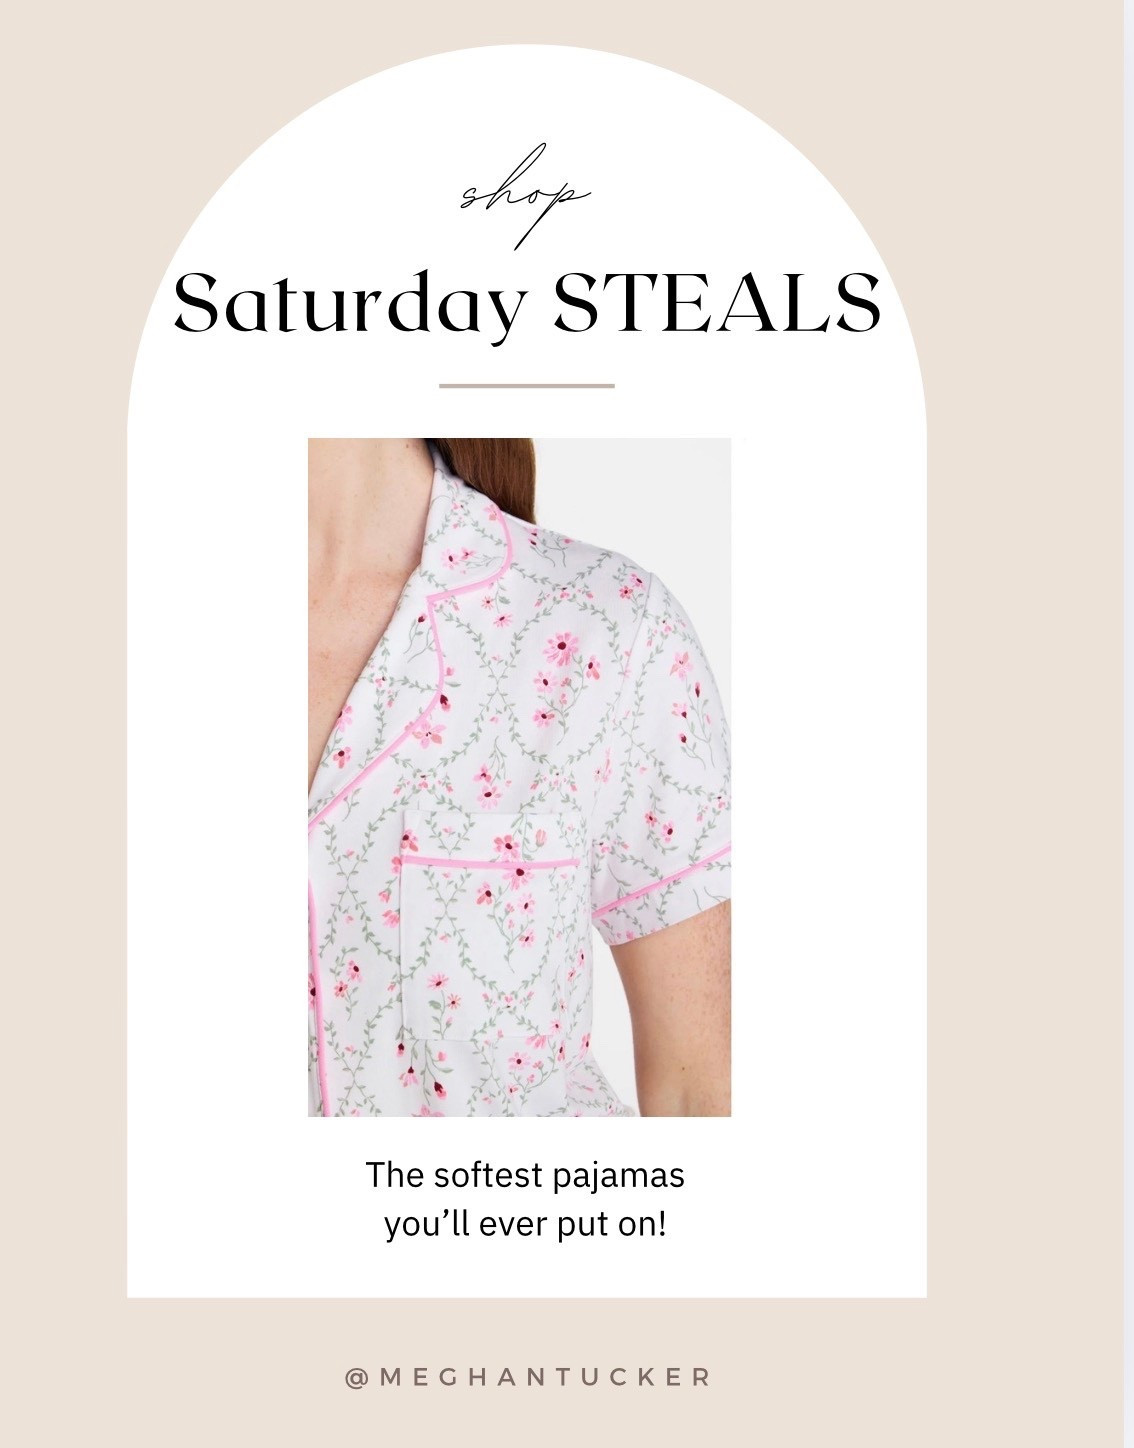Click the large pink daisy near the shoulder
1134x1448 pixels.
click(x=562, y=650)
